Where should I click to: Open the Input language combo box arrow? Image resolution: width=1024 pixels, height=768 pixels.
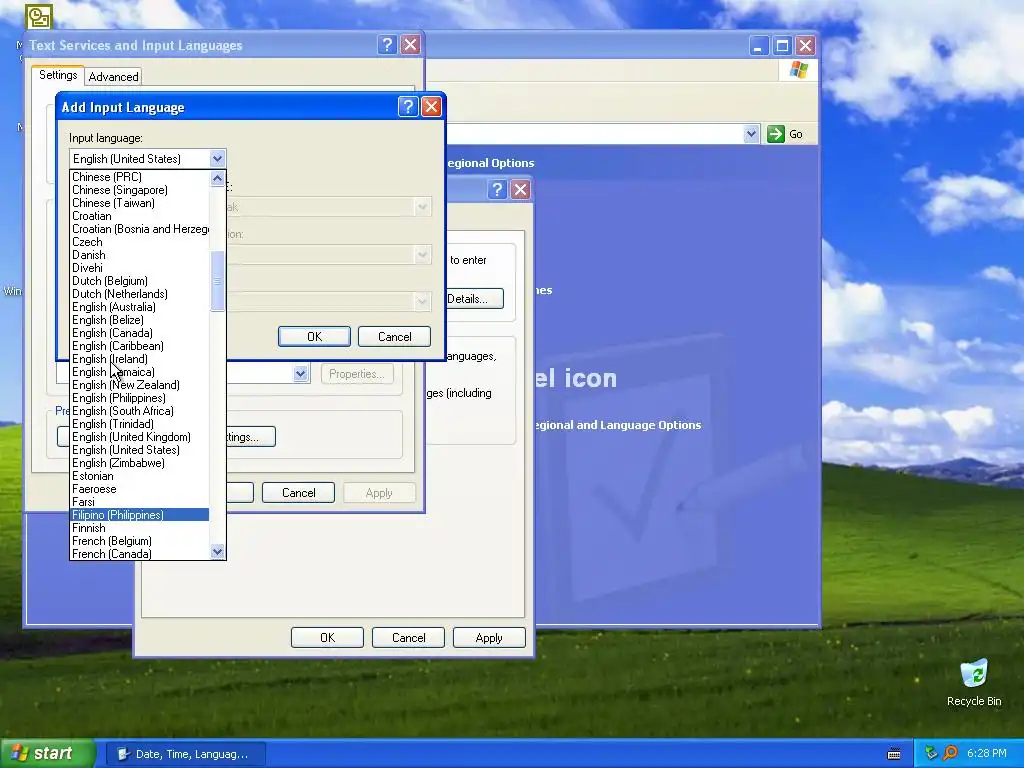point(217,159)
